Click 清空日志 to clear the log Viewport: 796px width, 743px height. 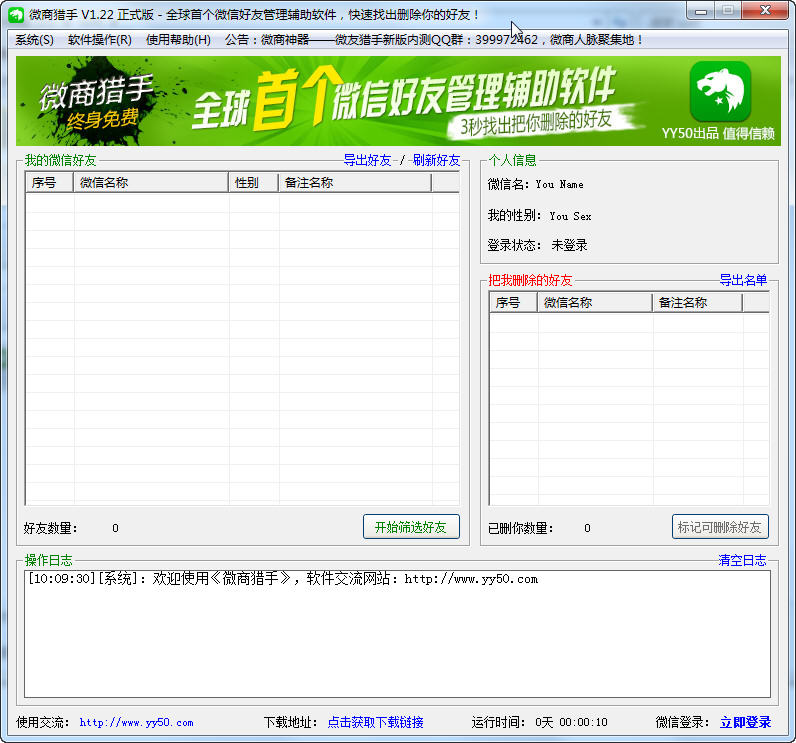(743, 560)
